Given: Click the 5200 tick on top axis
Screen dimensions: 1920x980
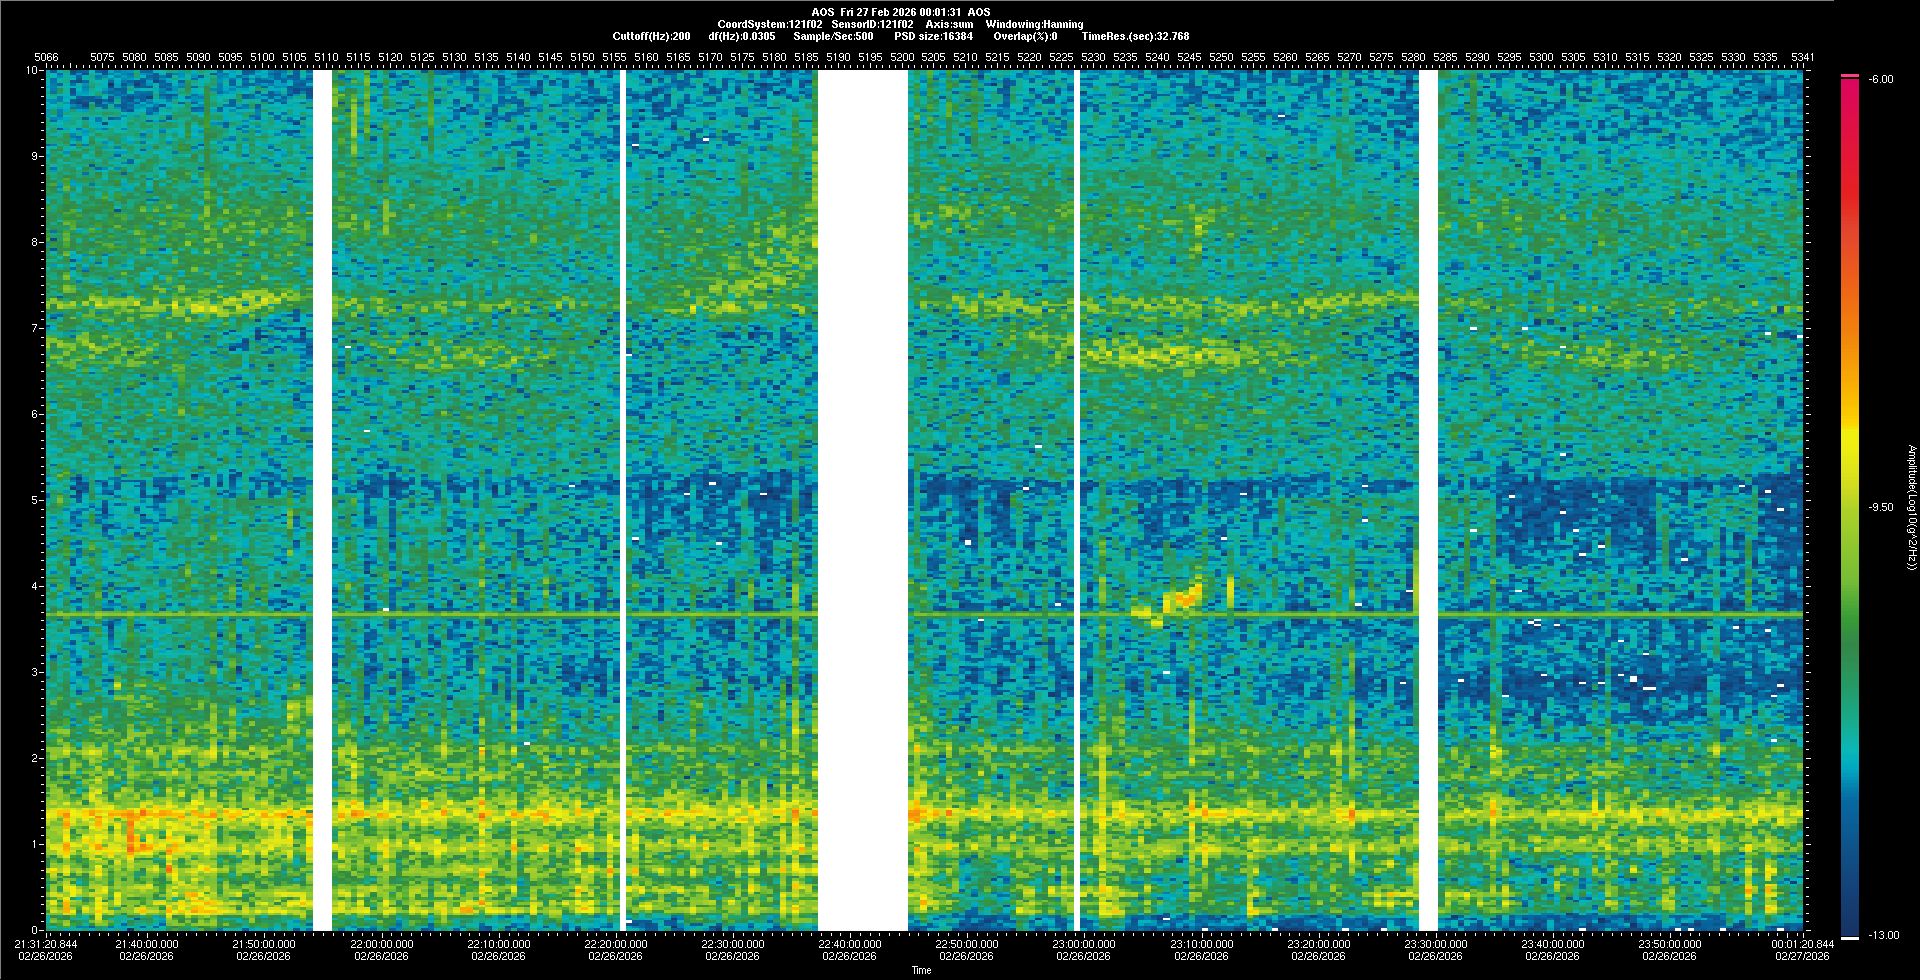Looking at the screenshot, I should click(x=902, y=57).
